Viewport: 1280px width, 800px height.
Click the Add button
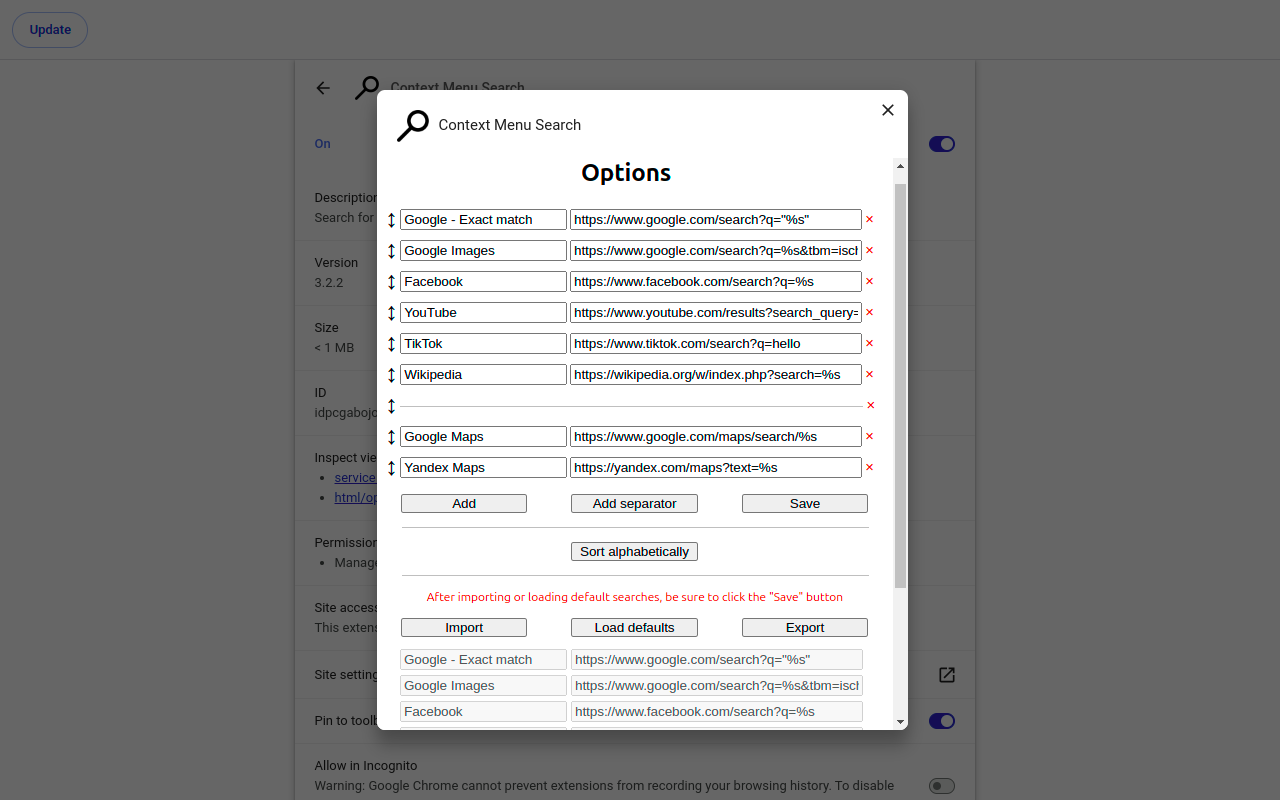[464, 504]
